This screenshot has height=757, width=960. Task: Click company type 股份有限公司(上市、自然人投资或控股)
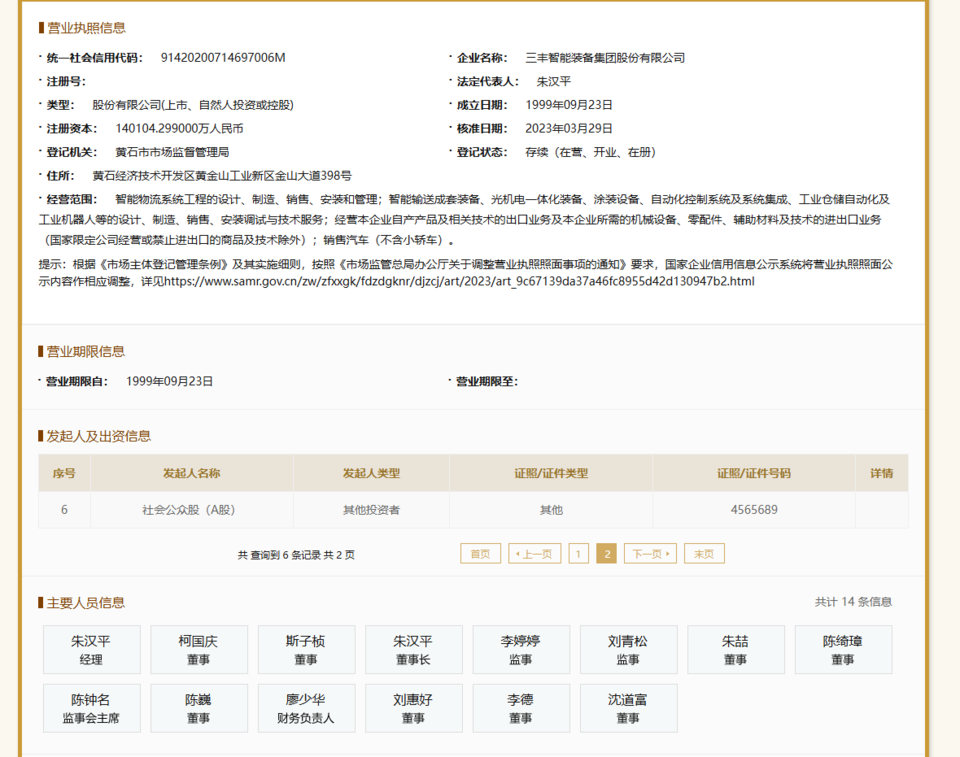click(x=193, y=105)
